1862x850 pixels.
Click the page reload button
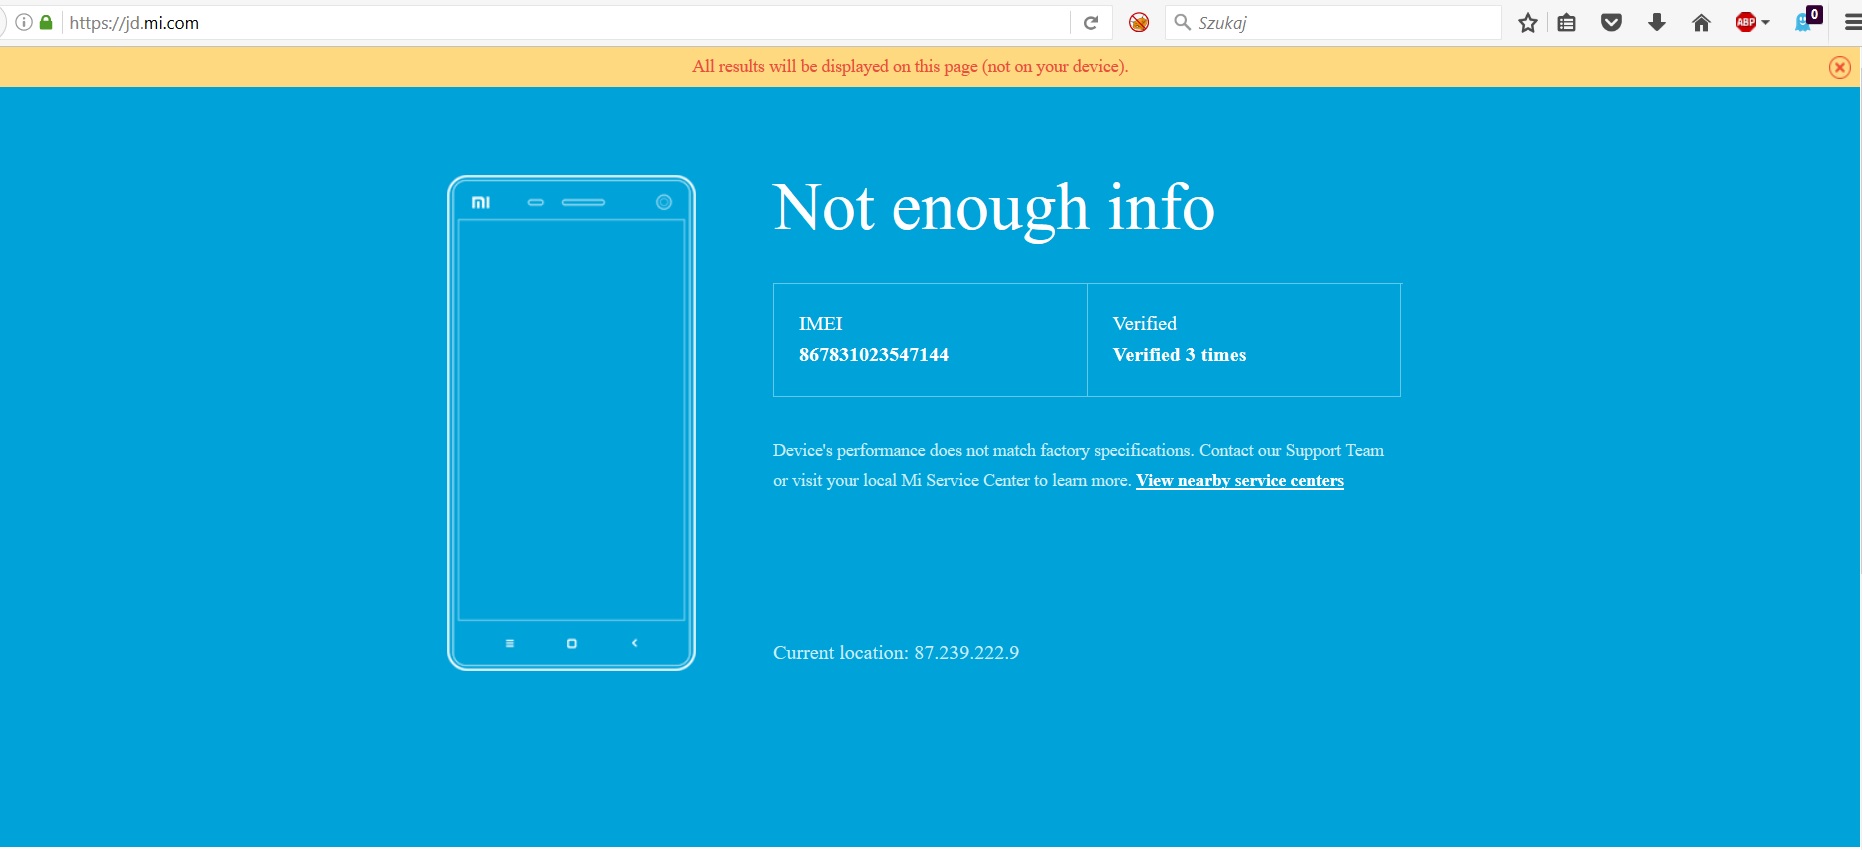tap(1091, 23)
